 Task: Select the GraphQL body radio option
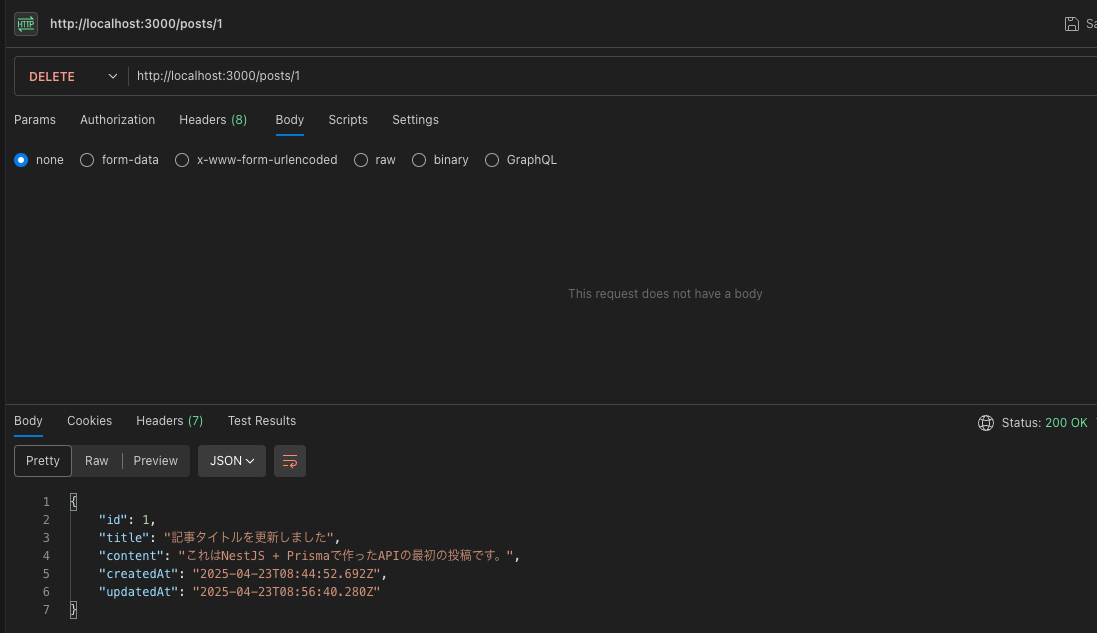click(492, 160)
